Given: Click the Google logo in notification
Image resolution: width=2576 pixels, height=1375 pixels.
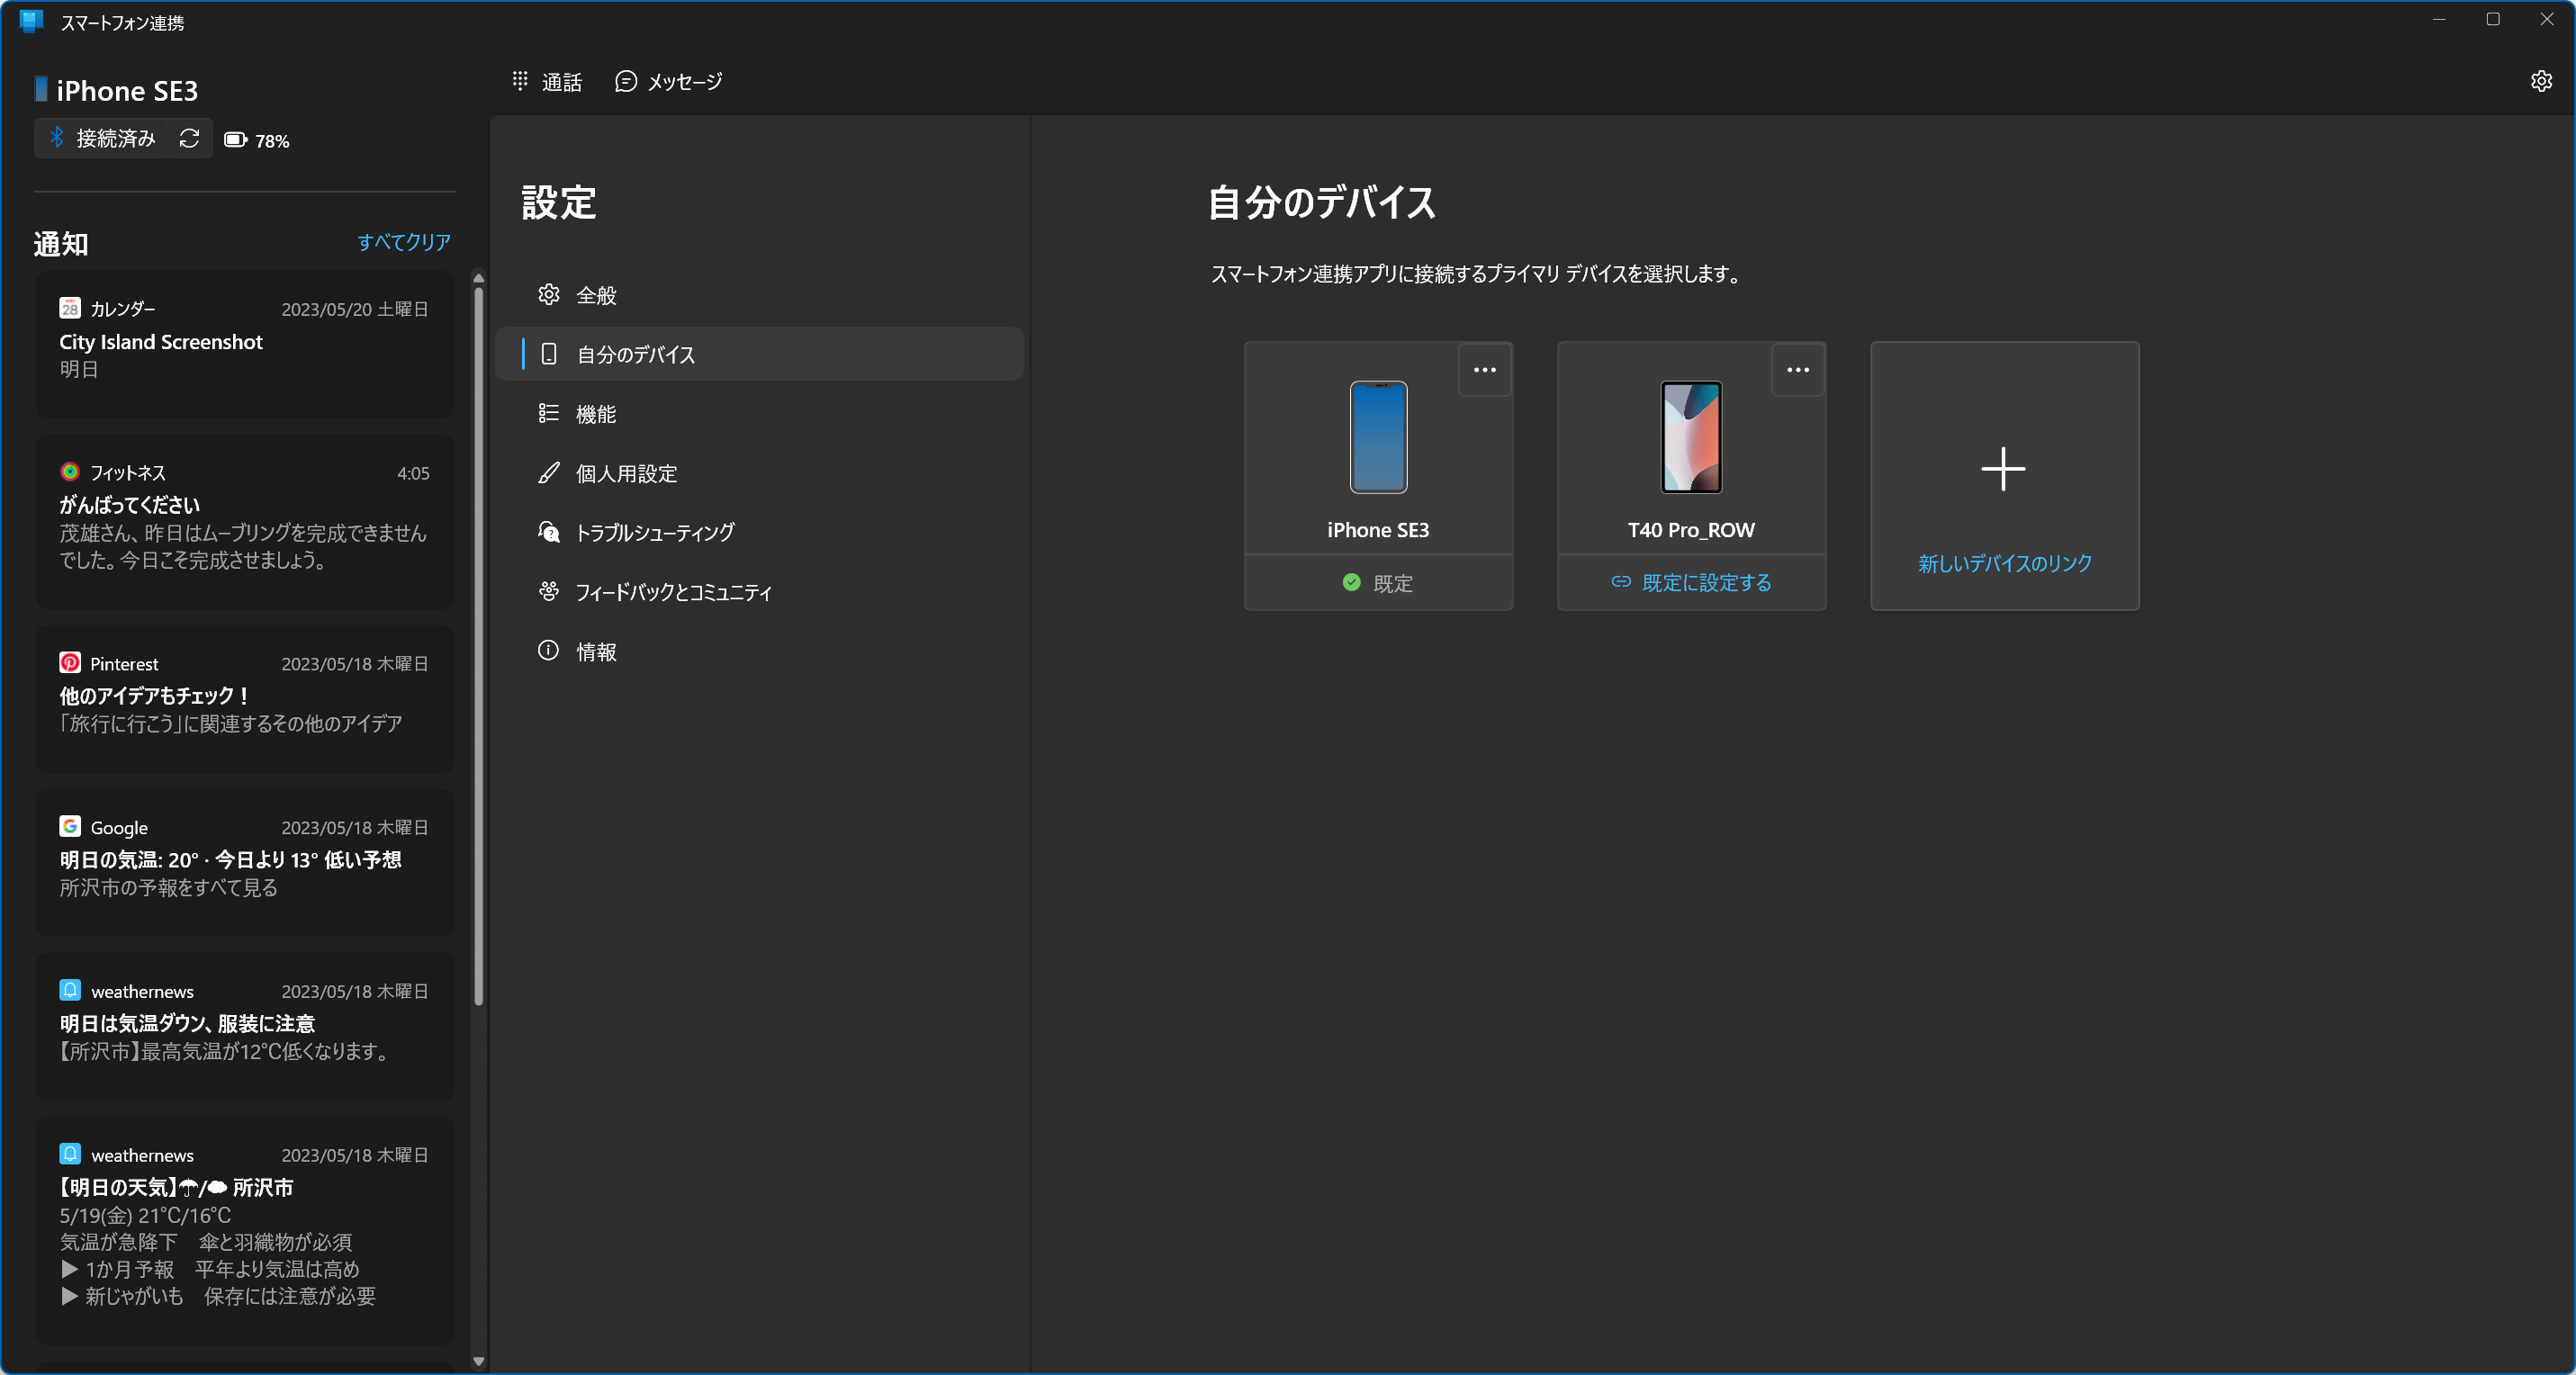Looking at the screenshot, I should 70,827.
